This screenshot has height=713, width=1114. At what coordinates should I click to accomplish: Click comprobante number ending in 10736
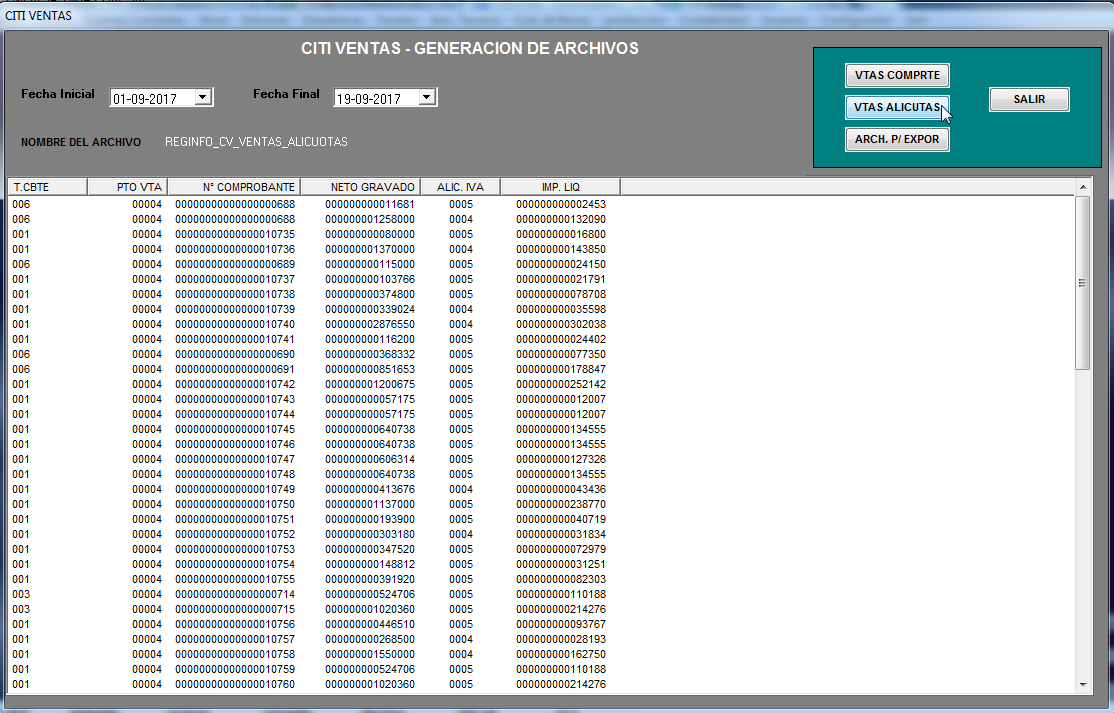point(235,249)
